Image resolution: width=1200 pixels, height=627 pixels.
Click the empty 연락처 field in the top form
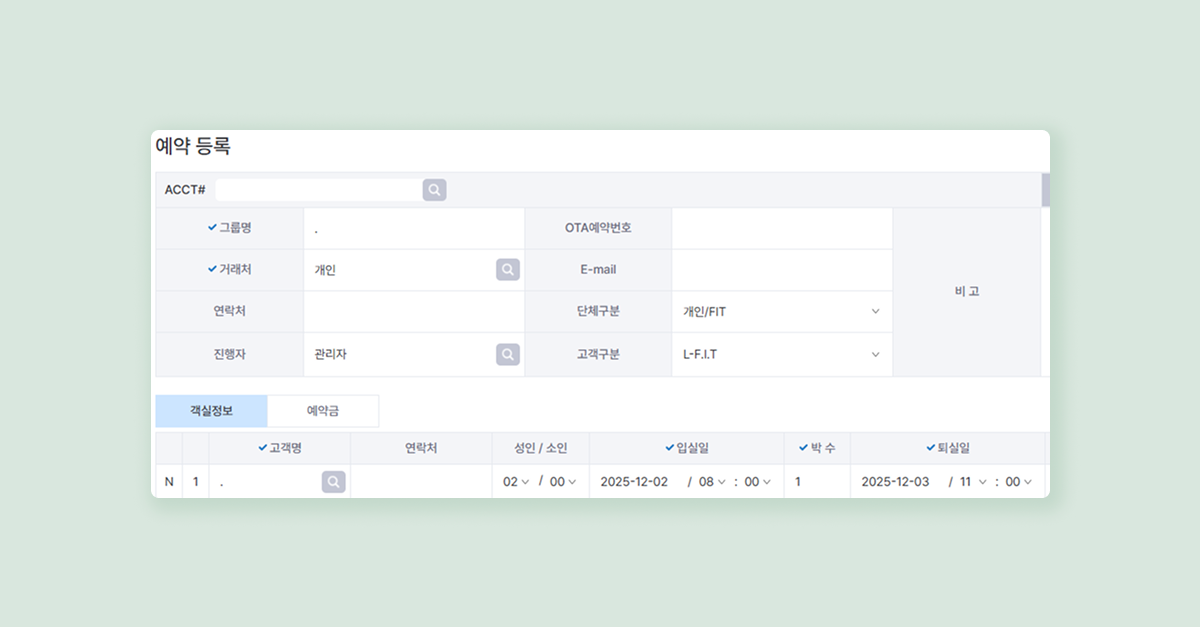point(414,312)
